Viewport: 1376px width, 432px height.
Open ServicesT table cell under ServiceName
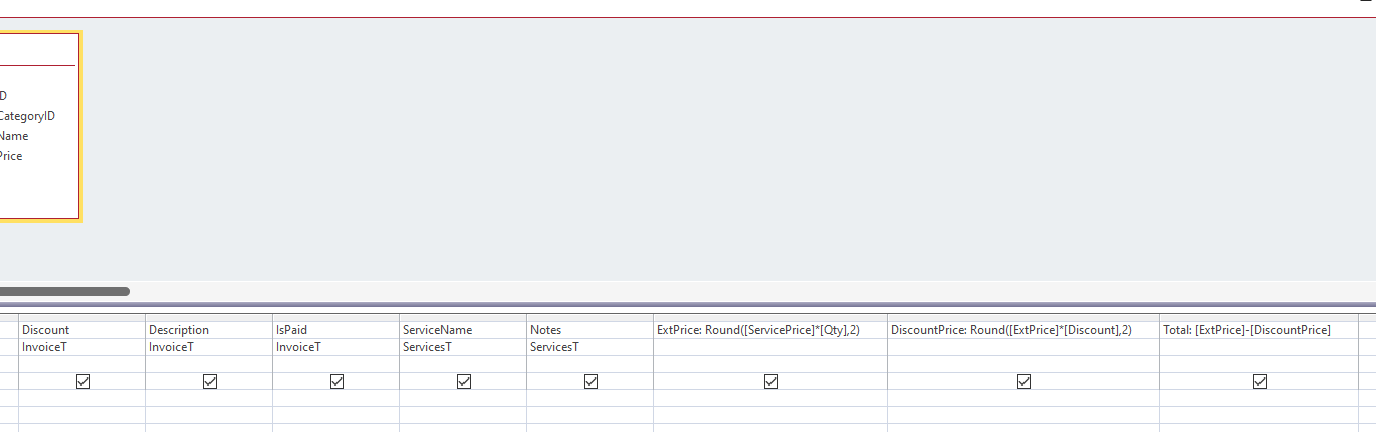point(462,347)
